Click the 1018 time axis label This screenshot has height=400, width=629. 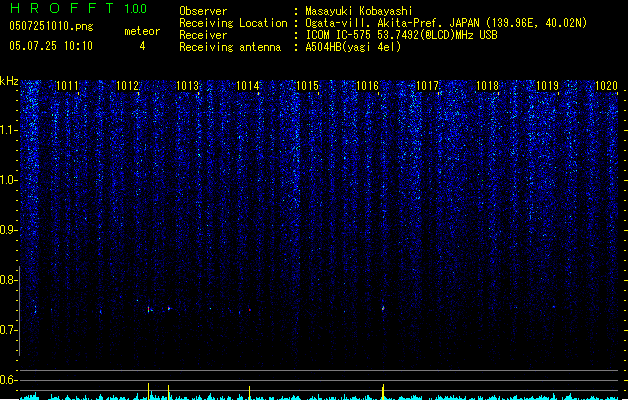[x=487, y=86]
